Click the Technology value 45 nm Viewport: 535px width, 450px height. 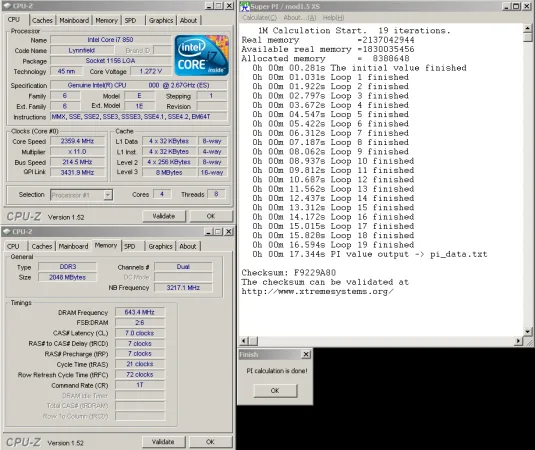tap(67, 71)
